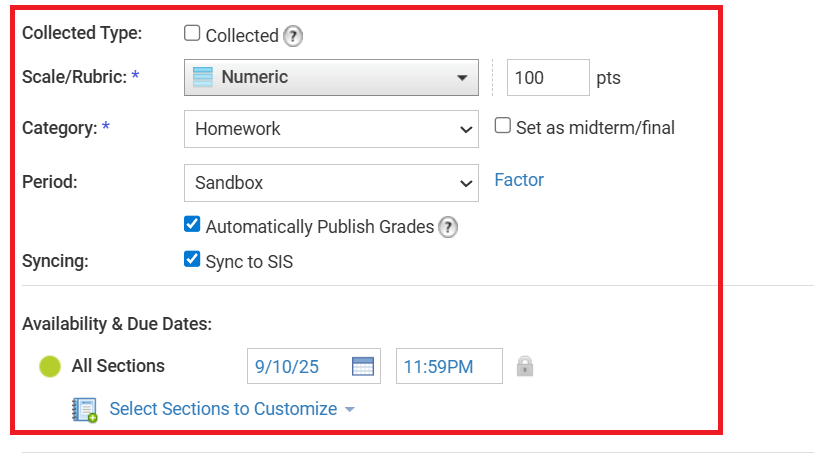Disable Automatically Publish Grades
This screenshot has width=814, height=458.
point(193,224)
